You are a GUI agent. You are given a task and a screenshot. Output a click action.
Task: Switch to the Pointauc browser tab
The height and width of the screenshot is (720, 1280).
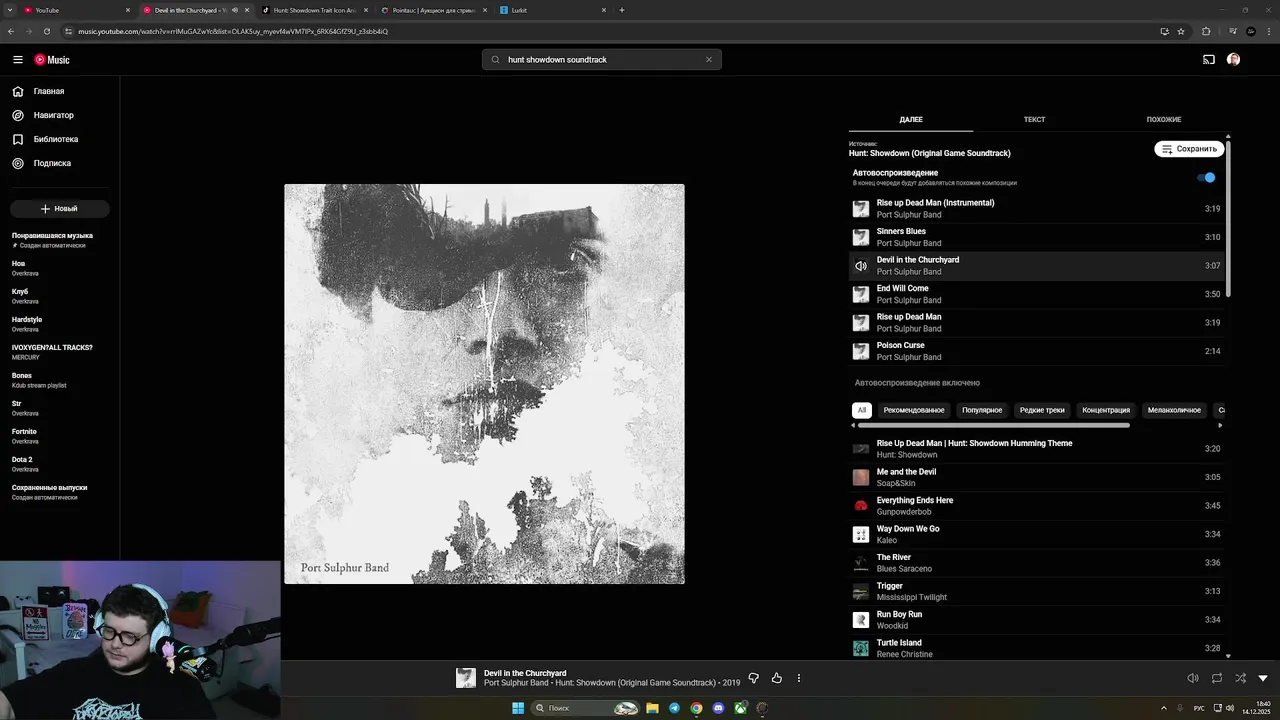(x=433, y=10)
